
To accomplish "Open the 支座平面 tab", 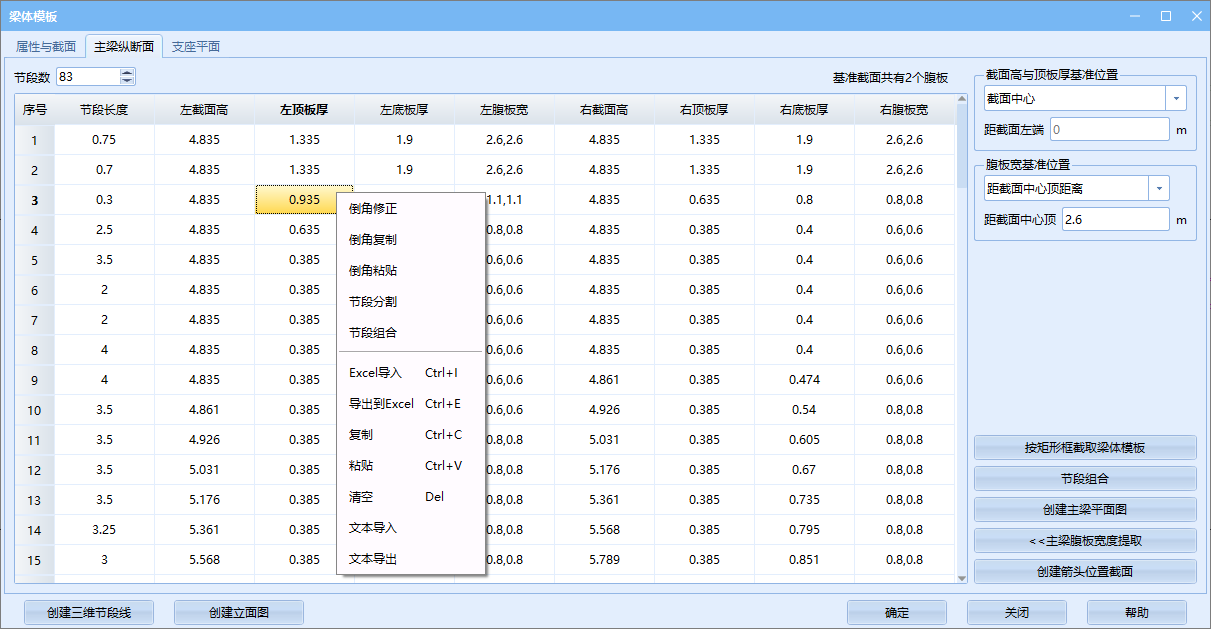I will pos(195,47).
